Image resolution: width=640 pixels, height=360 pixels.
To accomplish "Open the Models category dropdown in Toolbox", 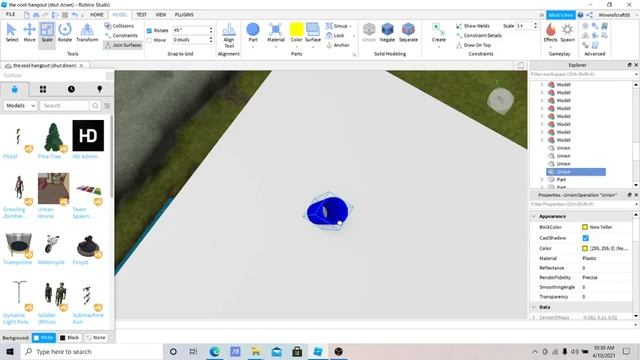I will pos(20,106).
